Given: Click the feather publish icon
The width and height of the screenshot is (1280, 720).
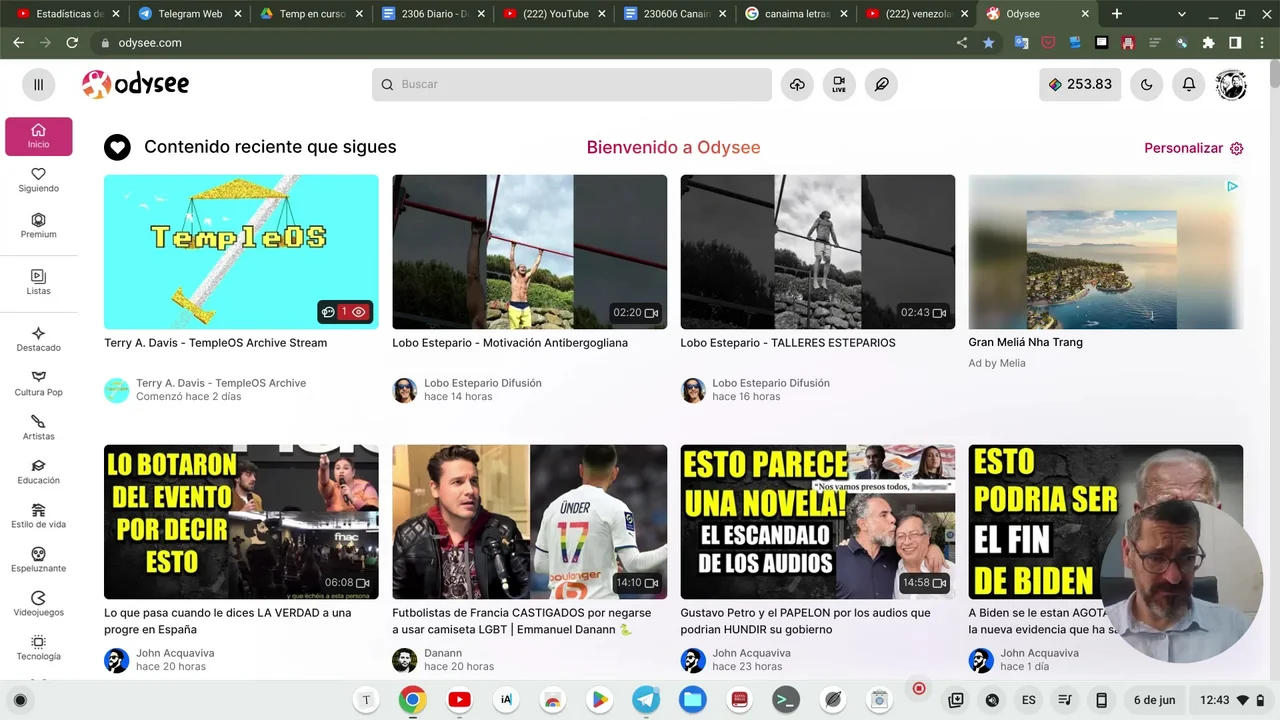Looking at the screenshot, I should click(881, 85).
